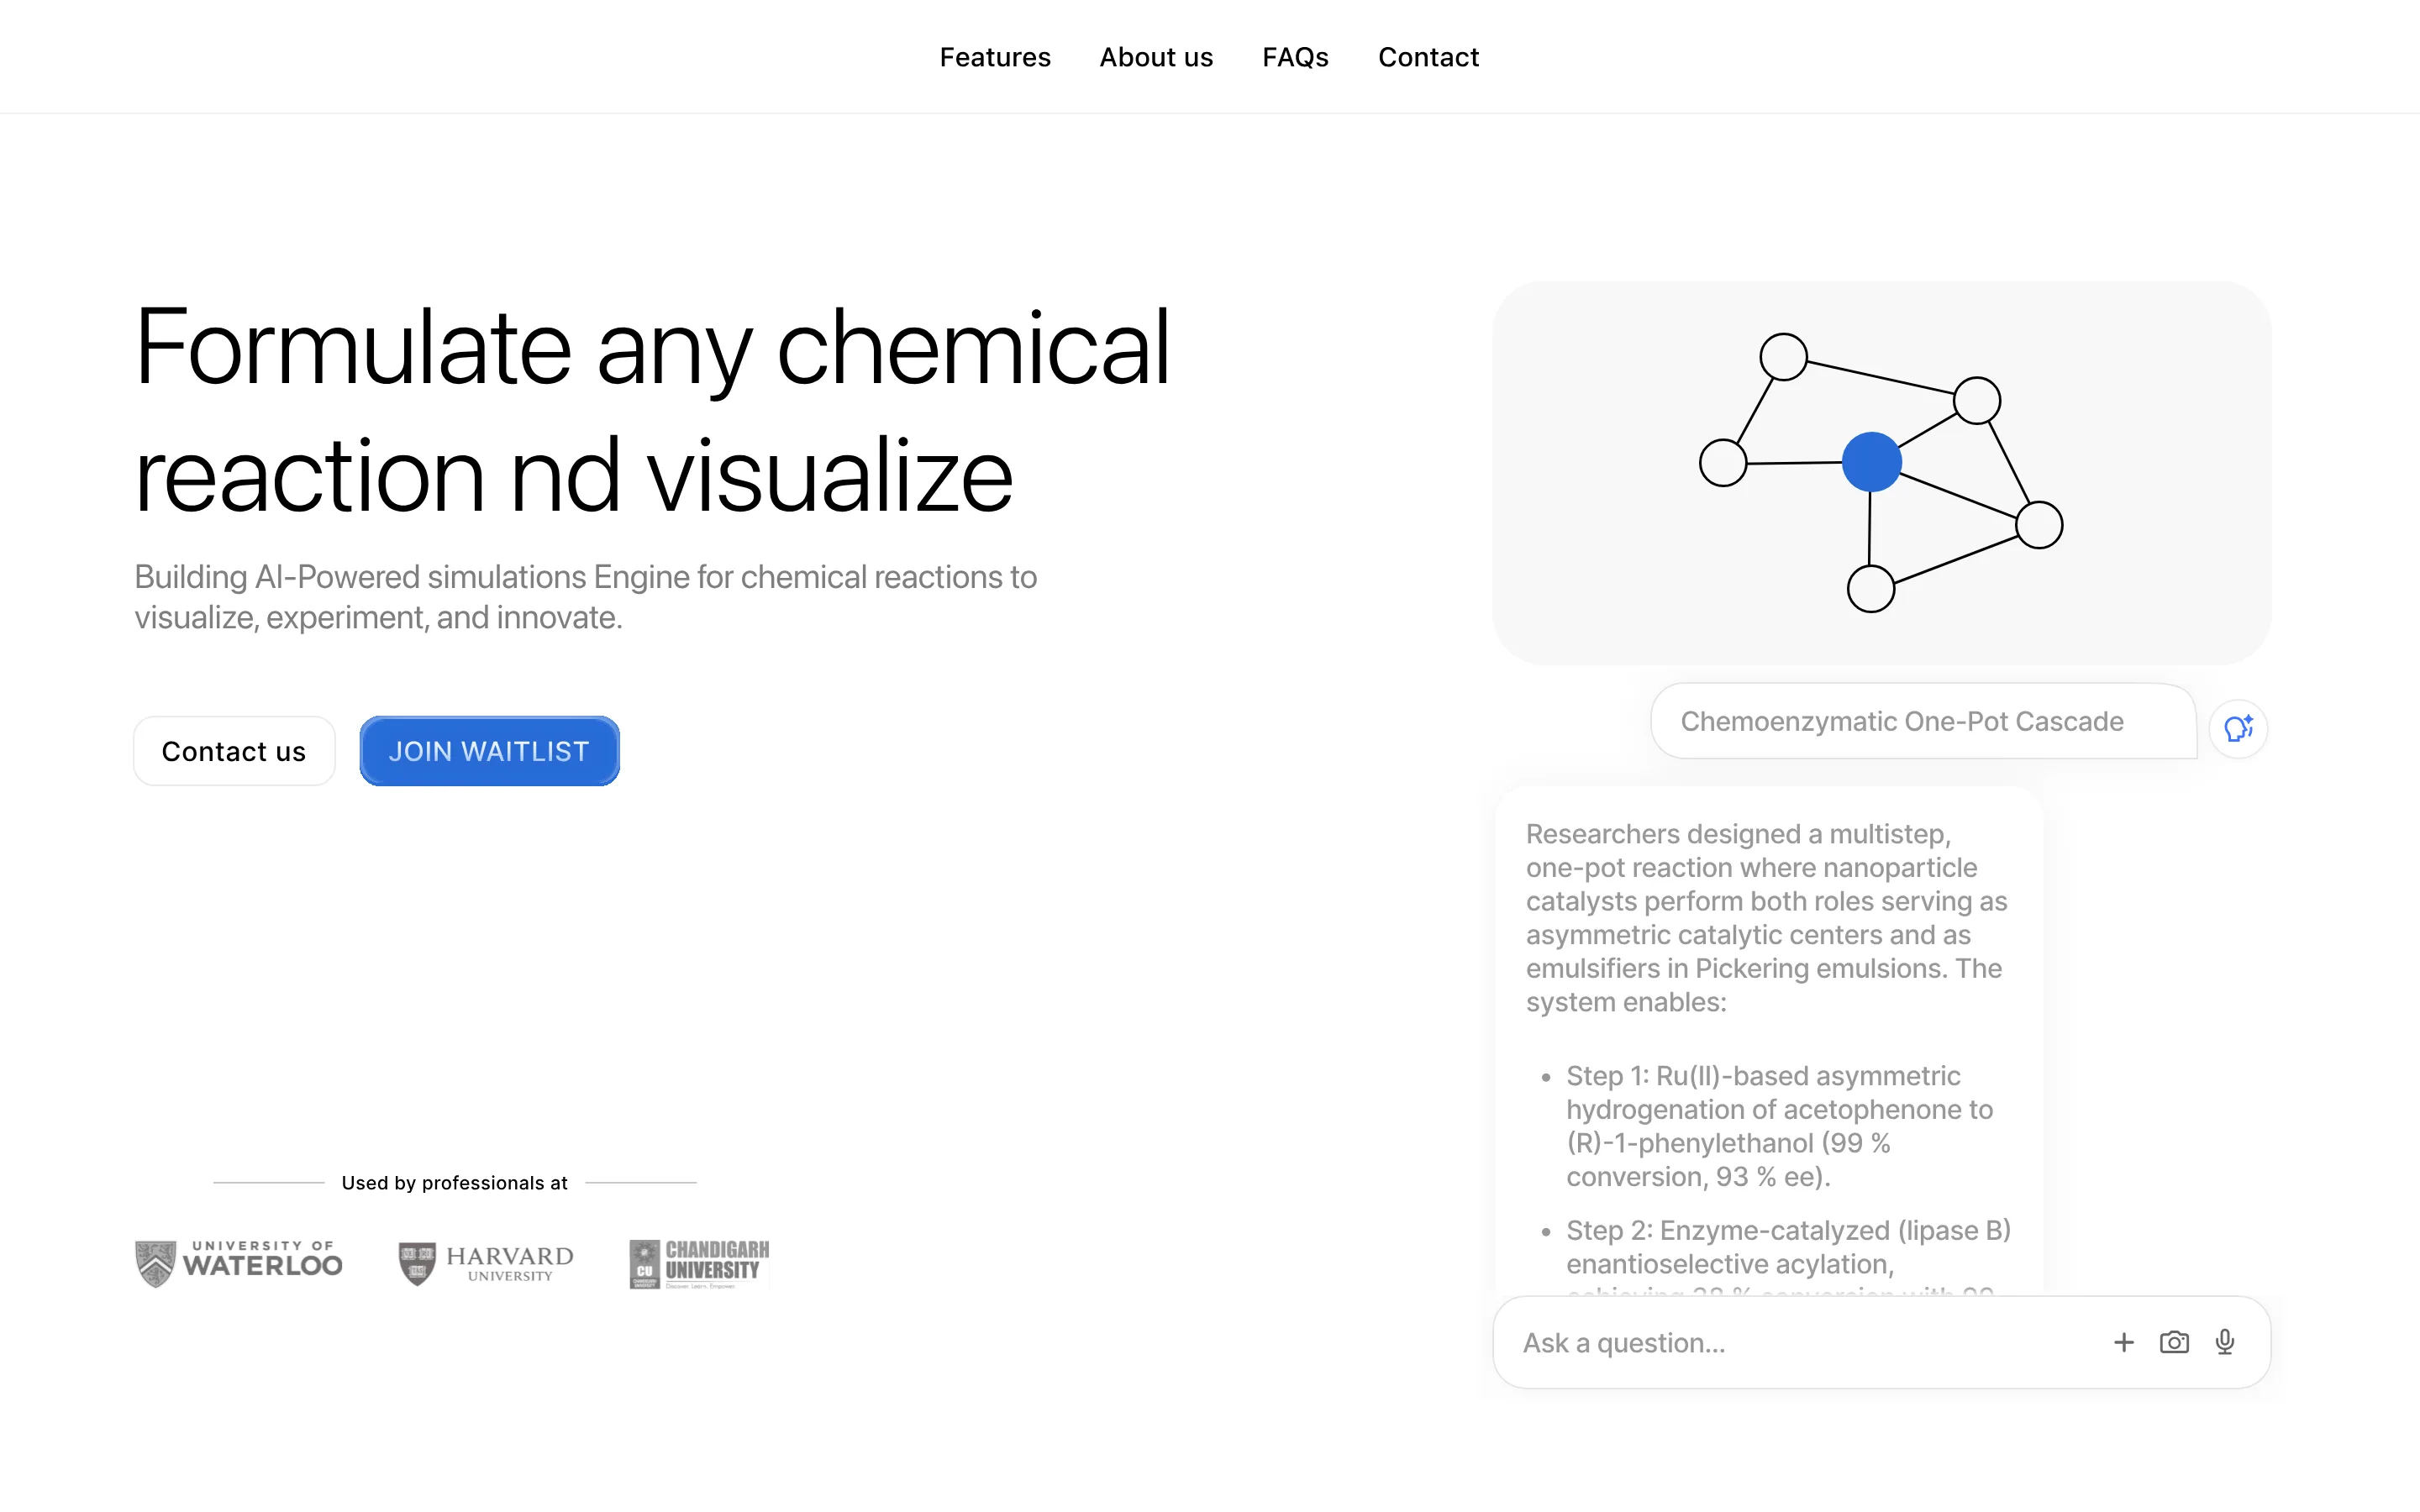
Task: Join the waitlist with the blue button
Action: point(489,751)
